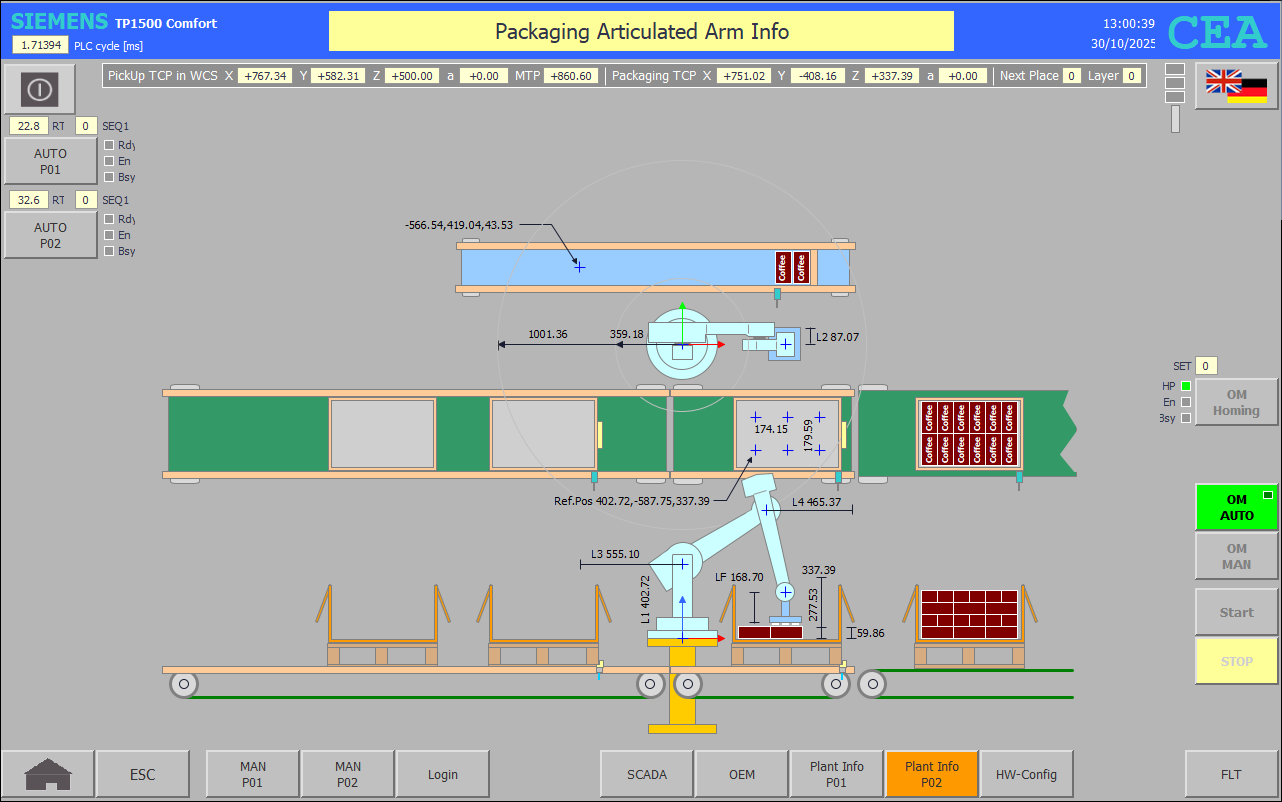Toggle the En indicator under AUTO P01
Image resolution: width=1282 pixels, height=802 pixels.
(109, 161)
